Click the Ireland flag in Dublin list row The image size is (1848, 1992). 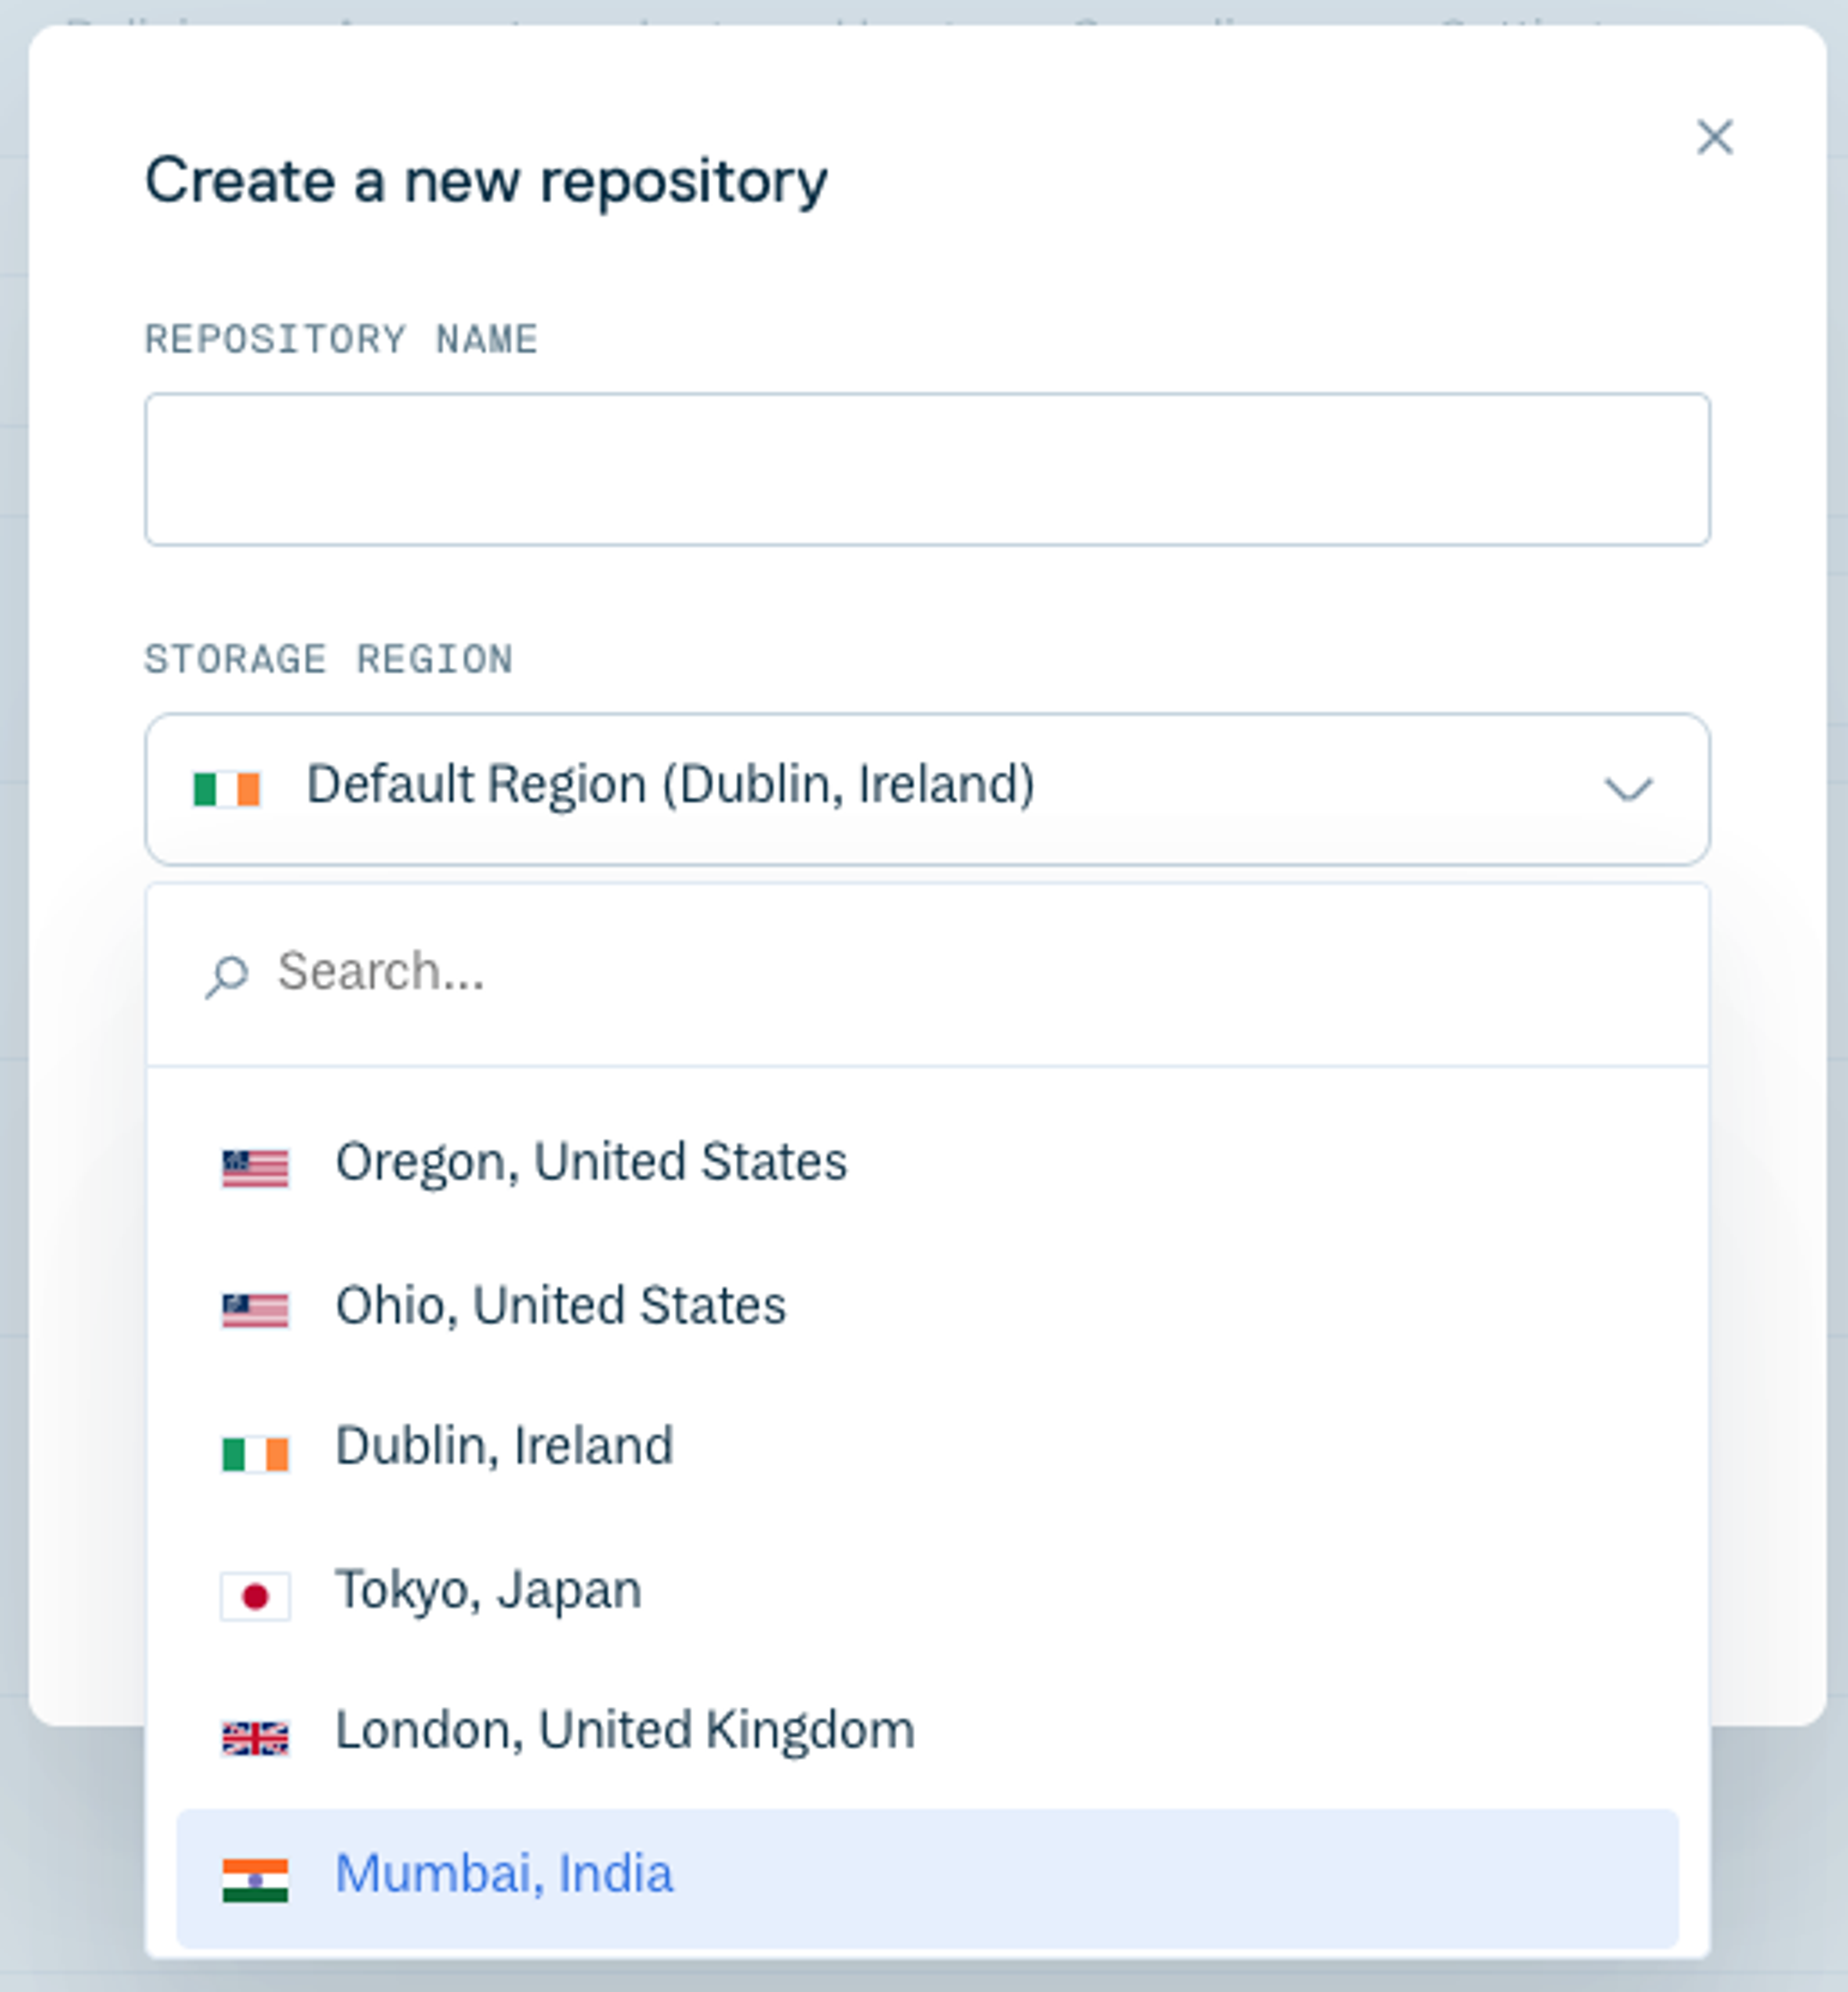[x=255, y=1454]
